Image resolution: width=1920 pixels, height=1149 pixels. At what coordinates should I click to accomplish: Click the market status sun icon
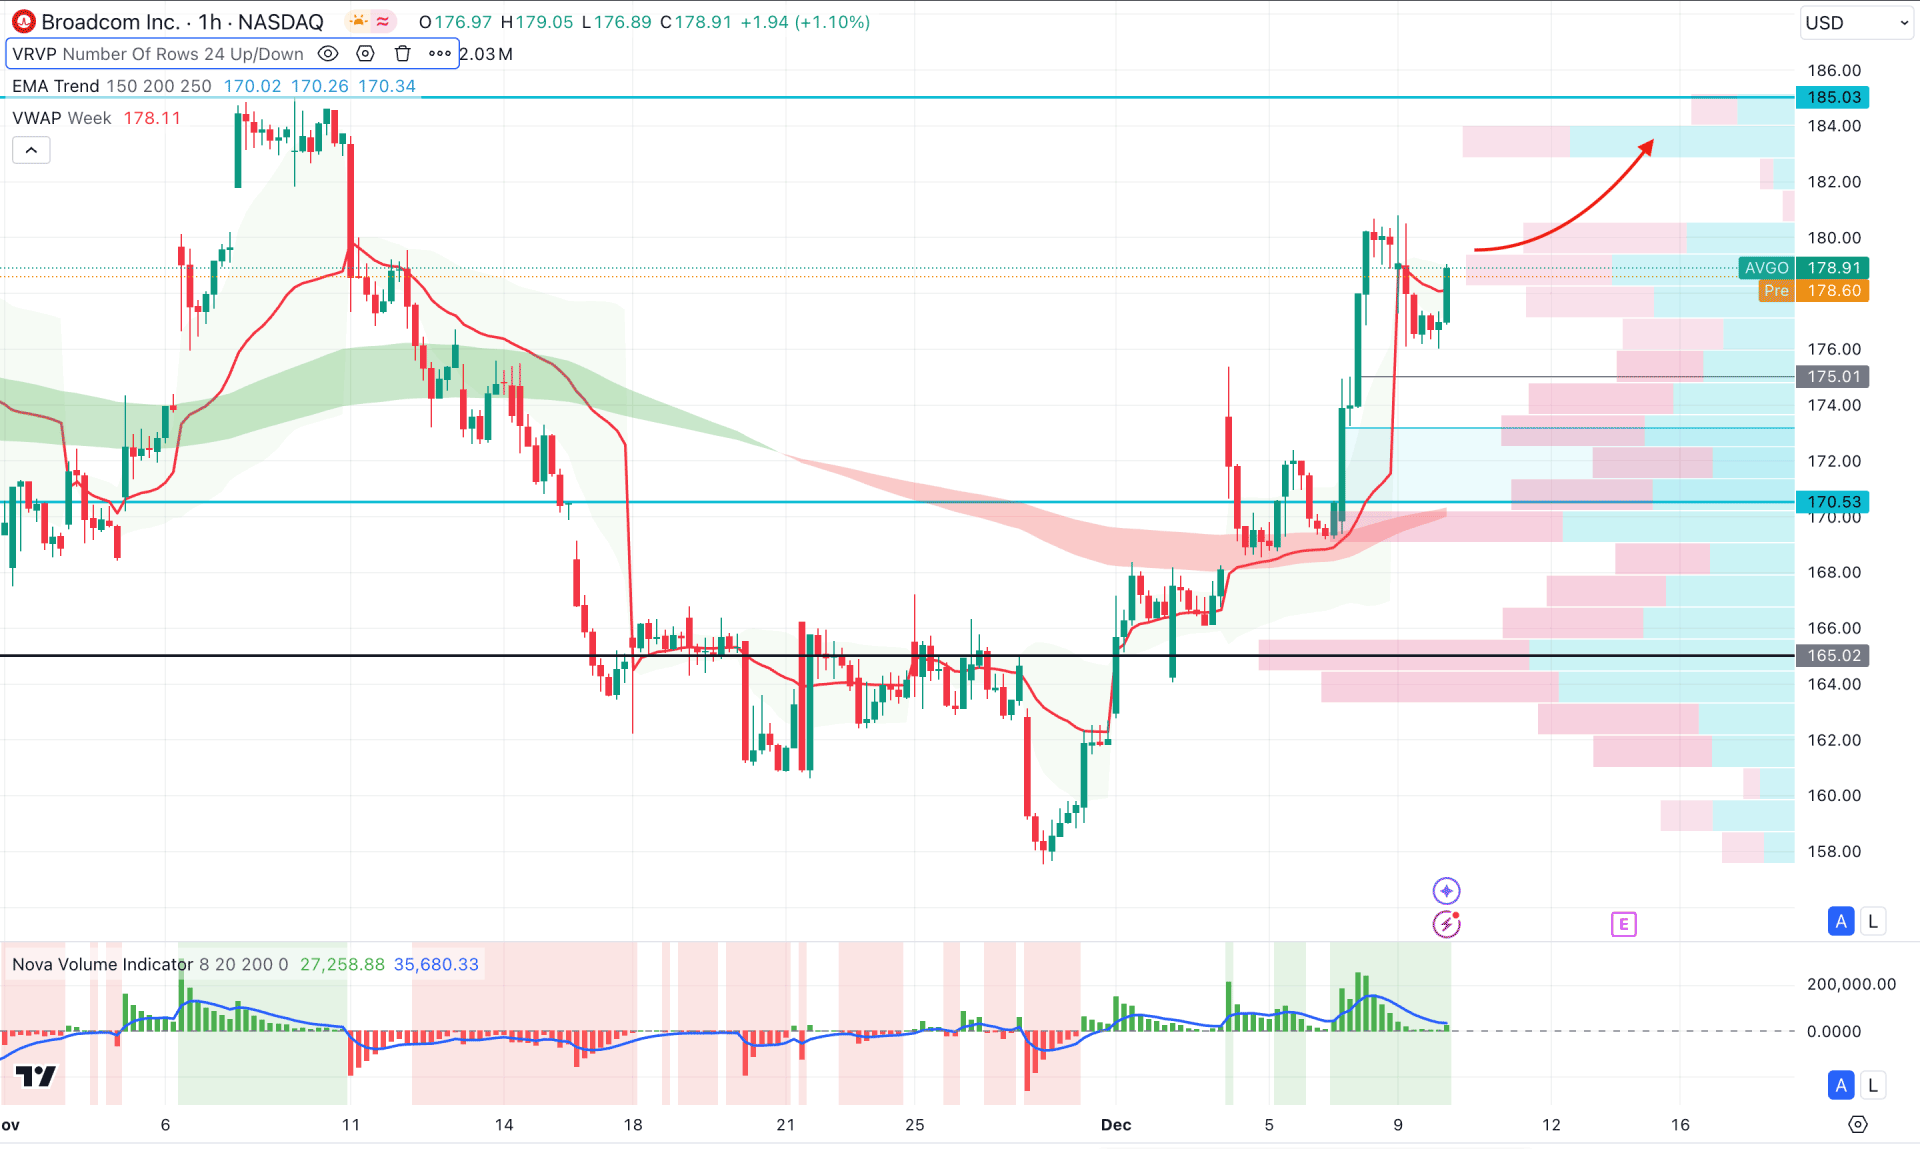pyautogui.click(x=358, y=21)
